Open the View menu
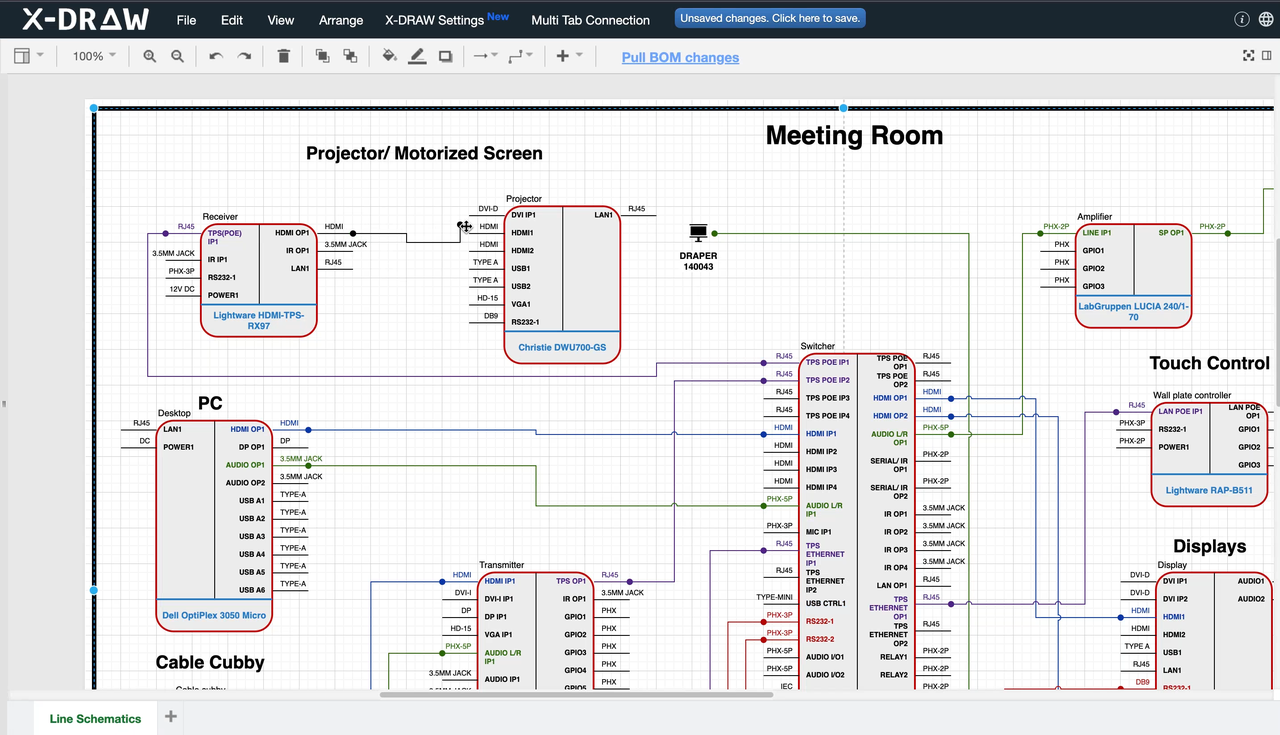 281,20
